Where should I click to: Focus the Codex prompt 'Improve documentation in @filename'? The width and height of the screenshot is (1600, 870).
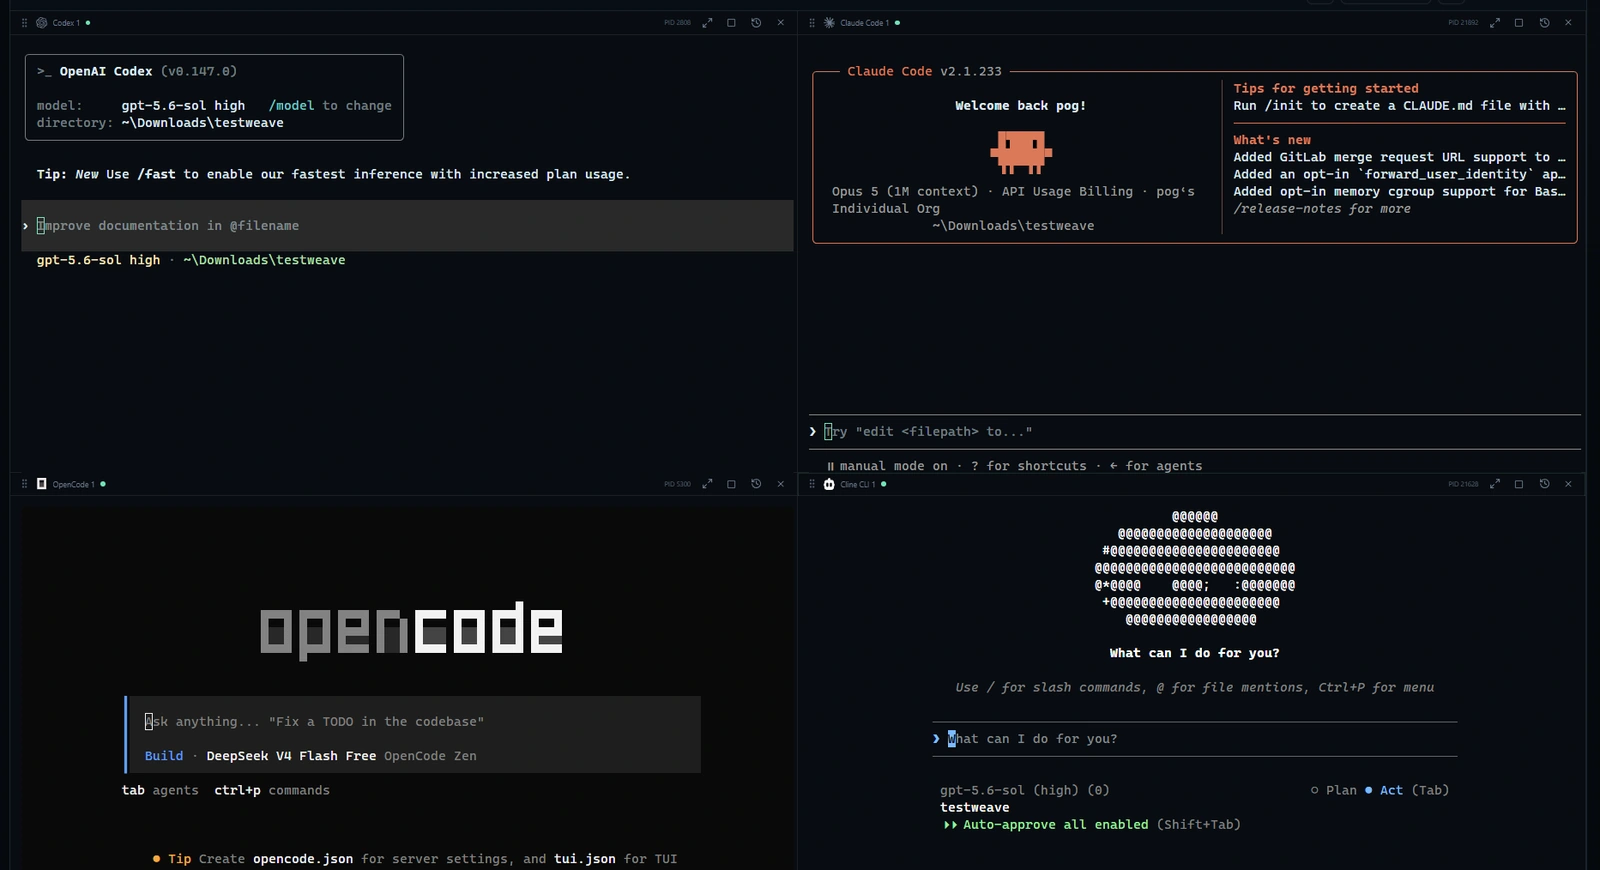click(407, 226)
